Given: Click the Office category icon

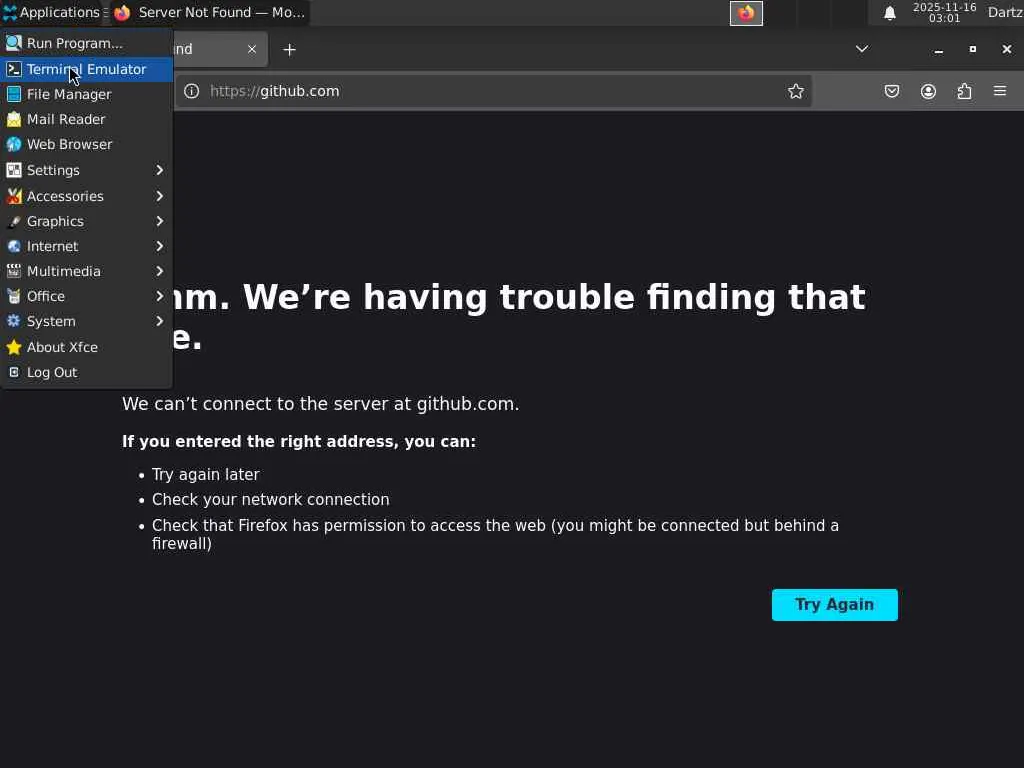Looking at the screenshot, I should coord(14,296).
